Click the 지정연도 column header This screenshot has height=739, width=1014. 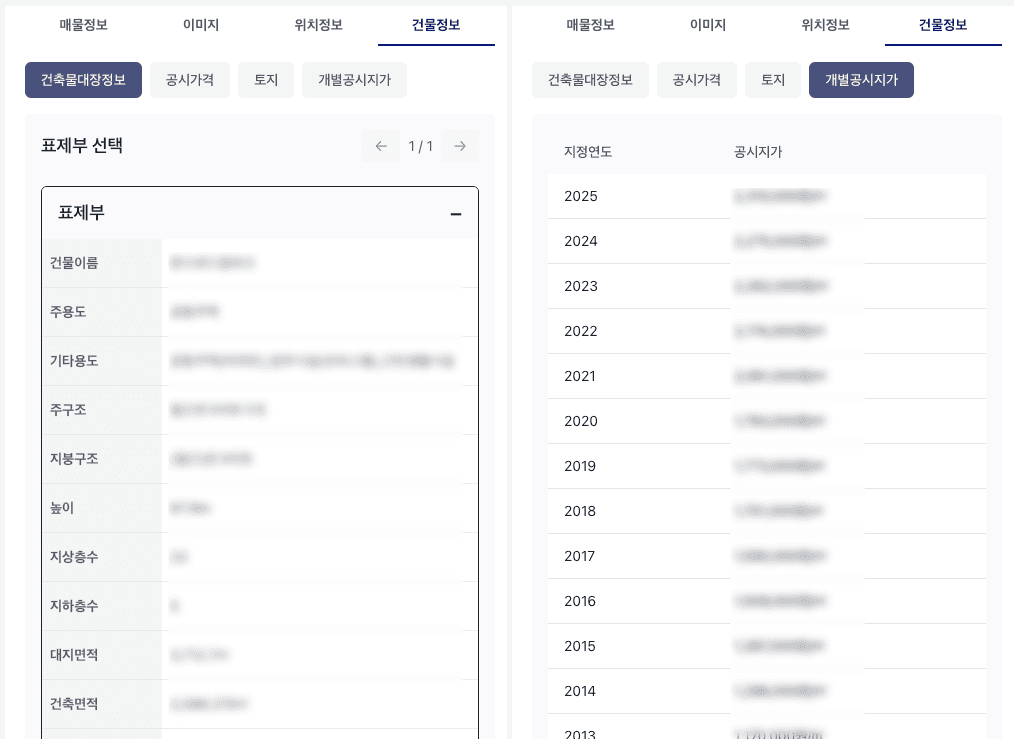(588, 152)
